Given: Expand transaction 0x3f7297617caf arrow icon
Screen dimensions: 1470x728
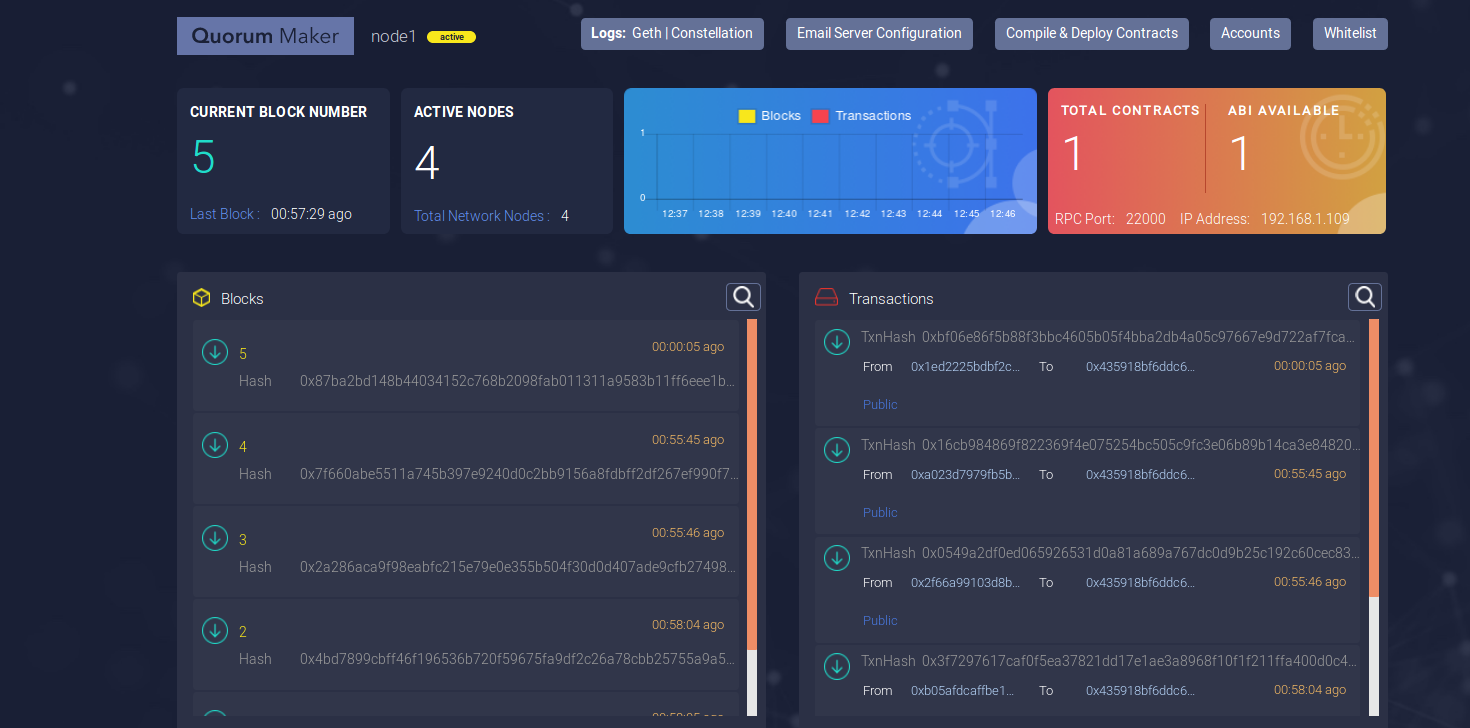Looking at the screenshot, I should [837, 666].
